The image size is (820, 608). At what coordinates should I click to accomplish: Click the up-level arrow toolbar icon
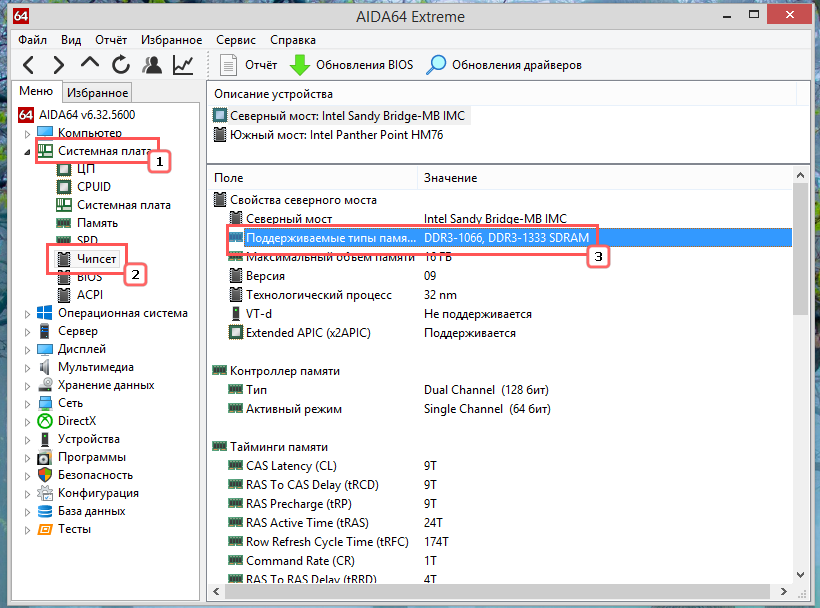pyautogui.click(x=89, y=64)
